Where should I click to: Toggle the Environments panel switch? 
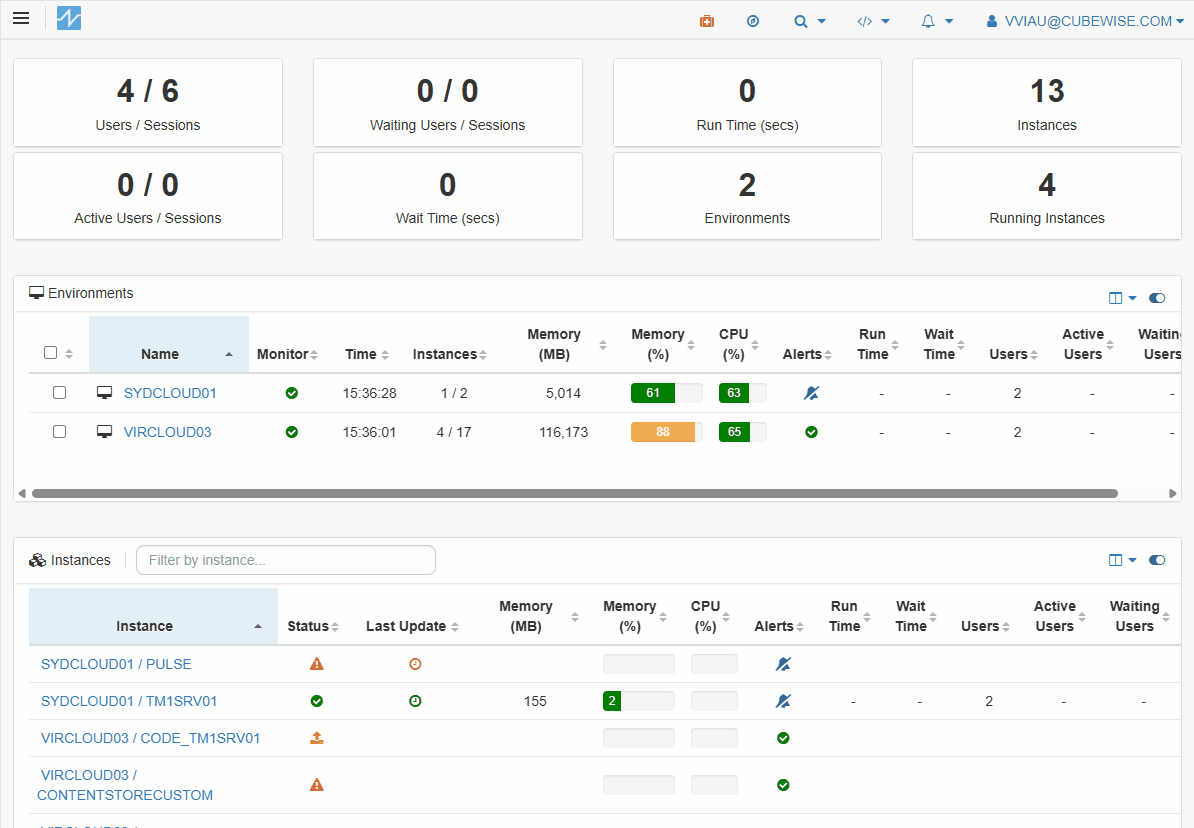[x=1157, y=298]
